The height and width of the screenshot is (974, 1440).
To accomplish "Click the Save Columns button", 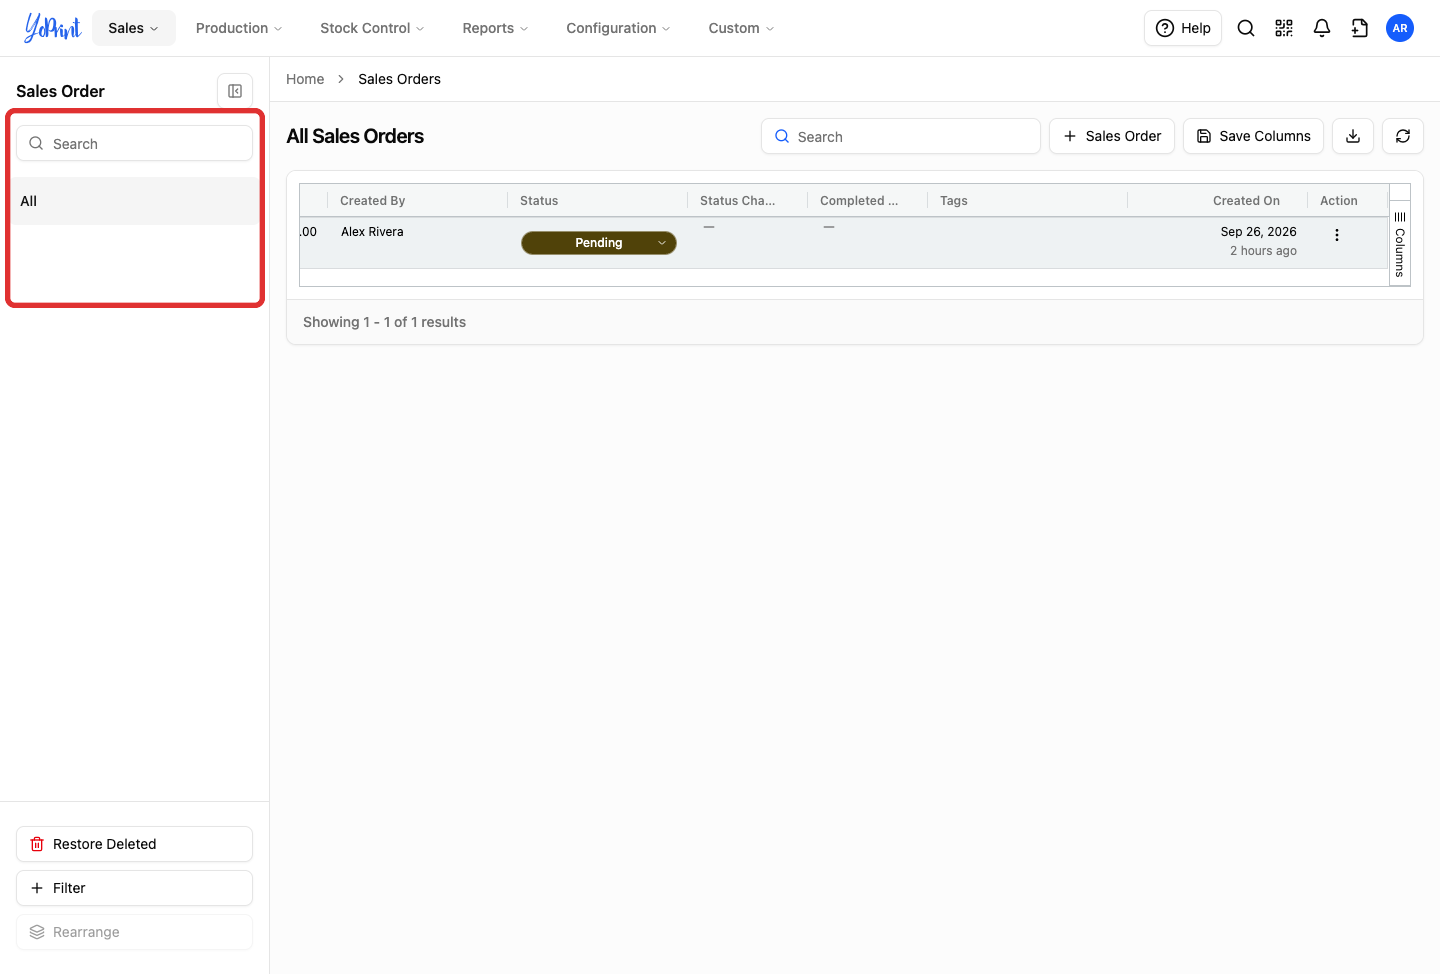I will [1253, 136].
